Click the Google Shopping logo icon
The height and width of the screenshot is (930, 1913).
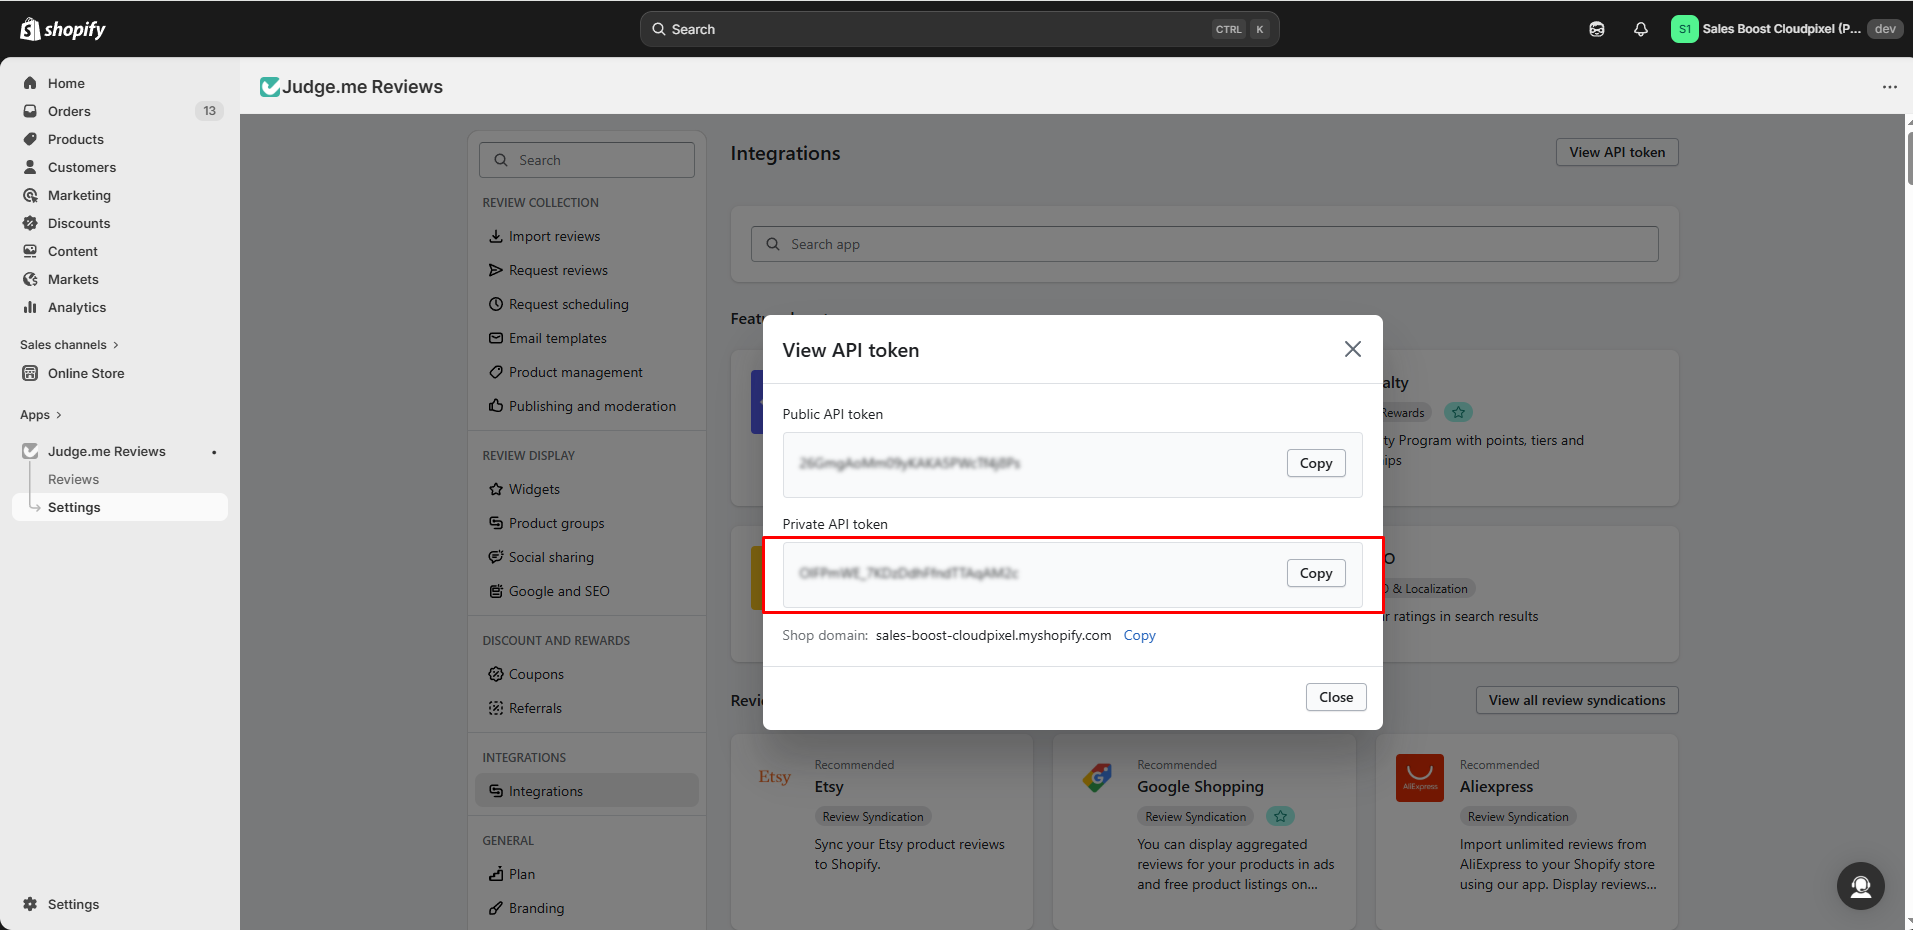(1097, 777)
